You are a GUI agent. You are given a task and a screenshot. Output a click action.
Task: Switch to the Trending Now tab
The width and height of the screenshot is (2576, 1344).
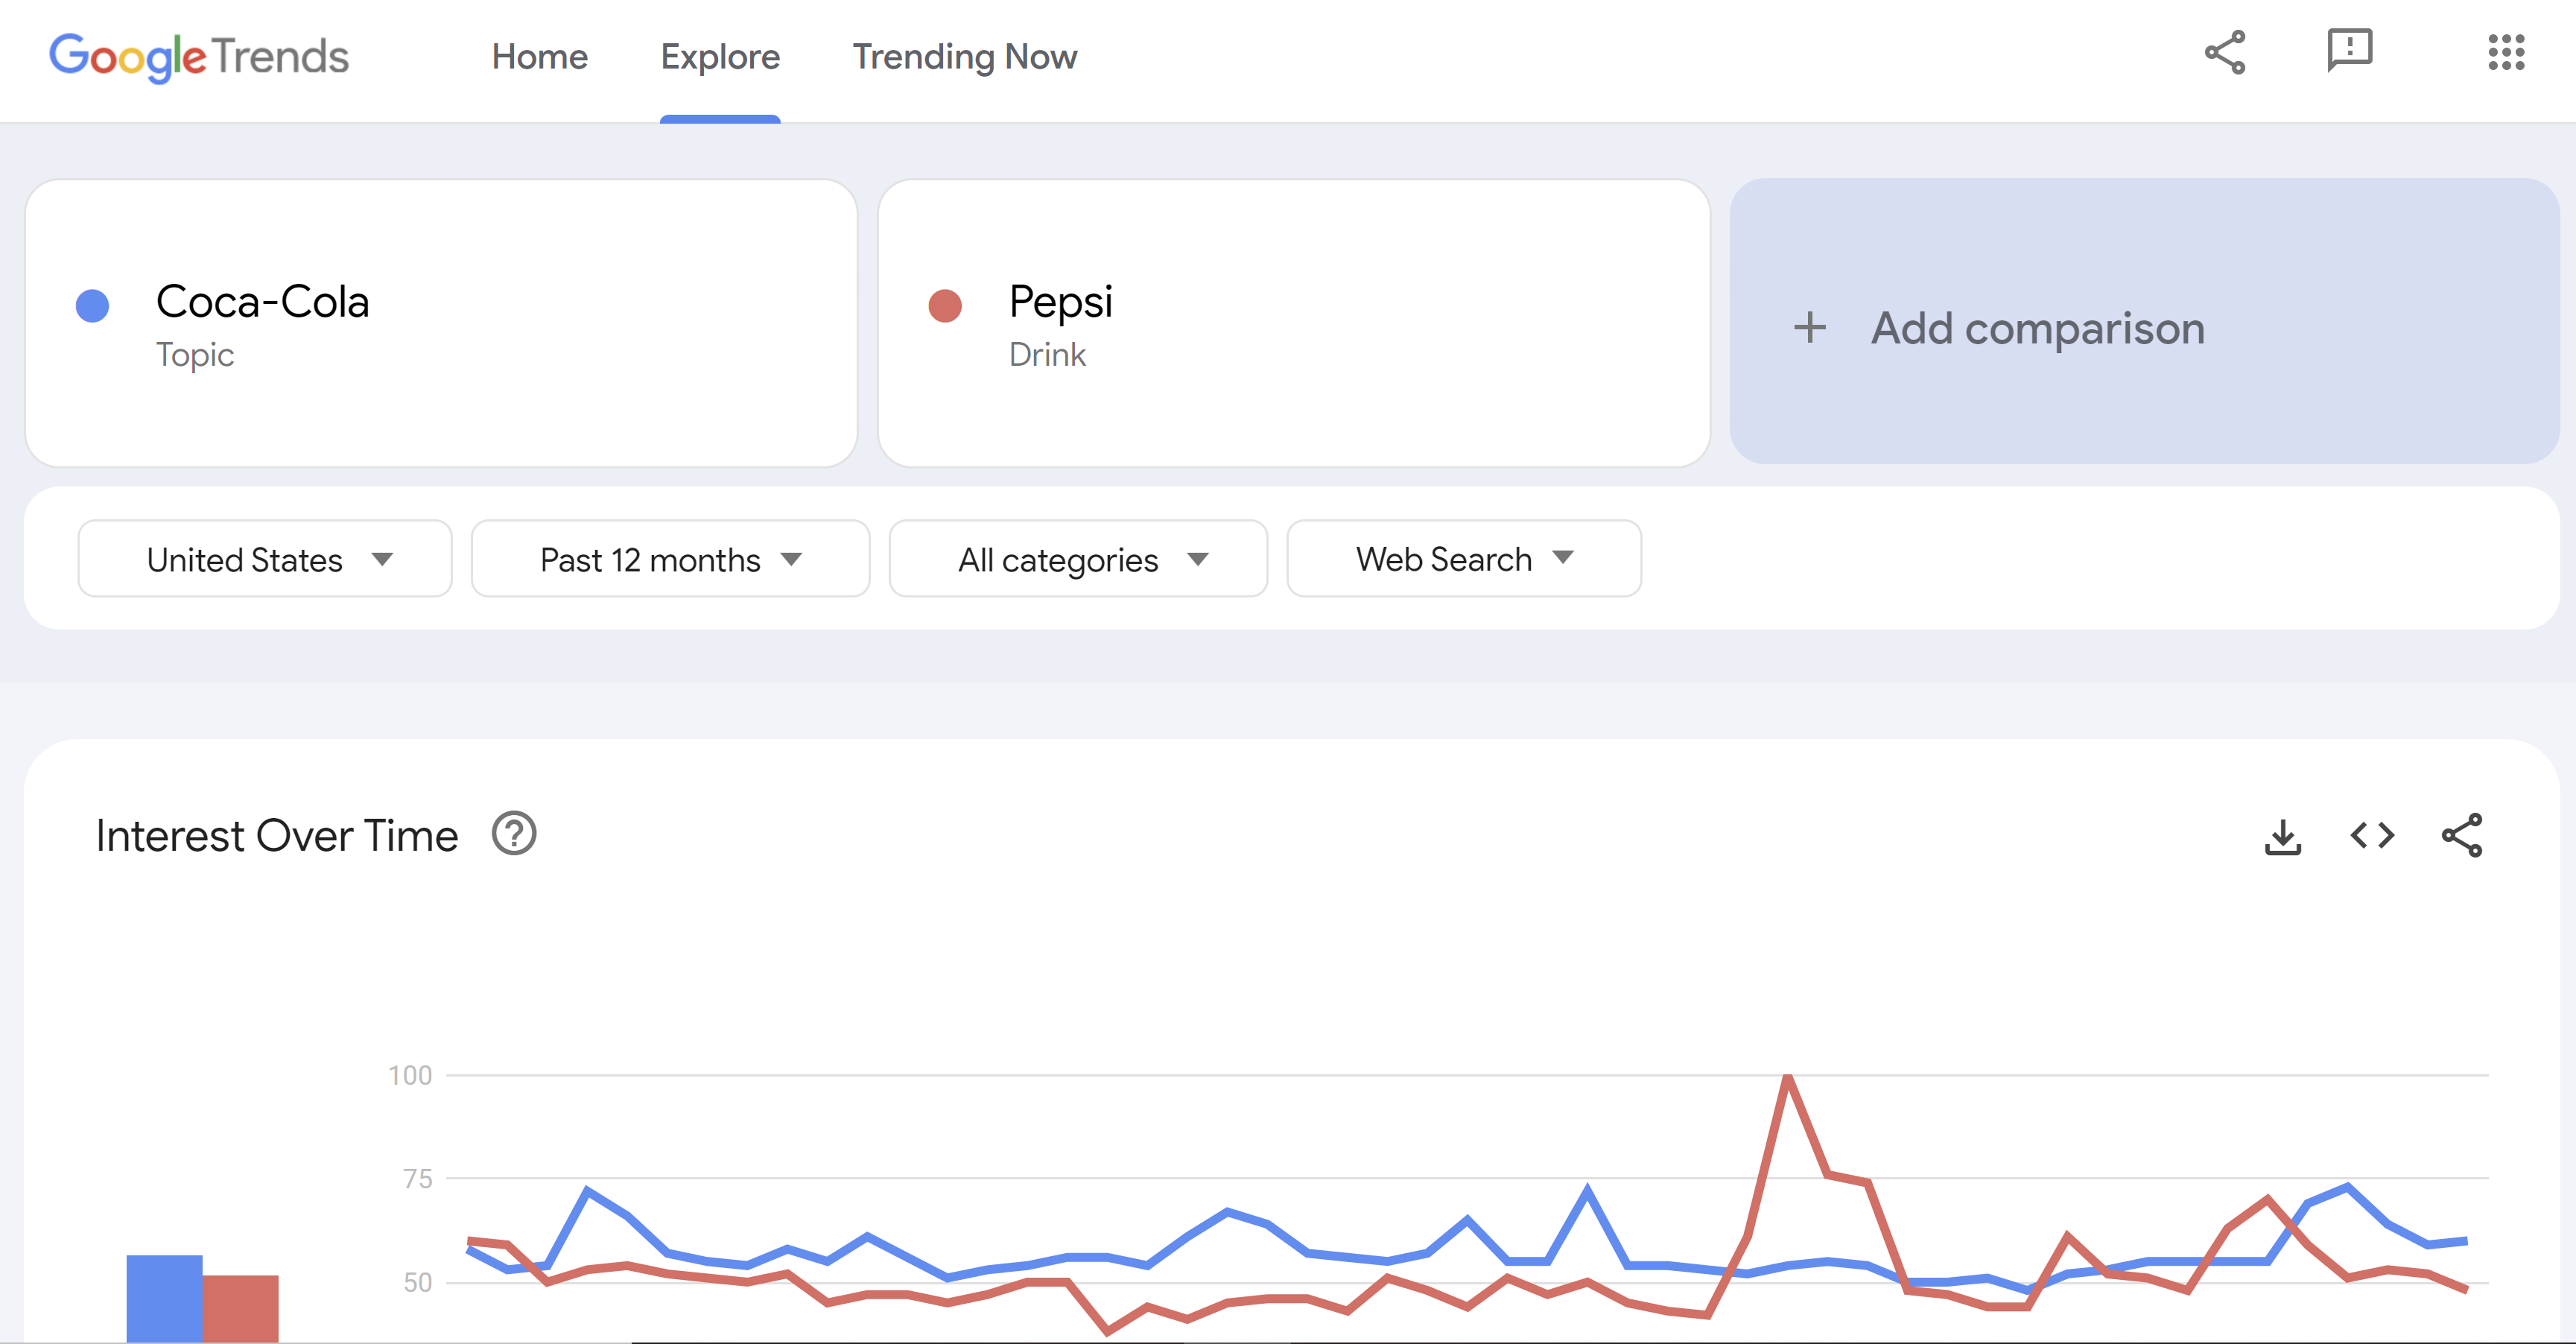[x=964, y=57]
